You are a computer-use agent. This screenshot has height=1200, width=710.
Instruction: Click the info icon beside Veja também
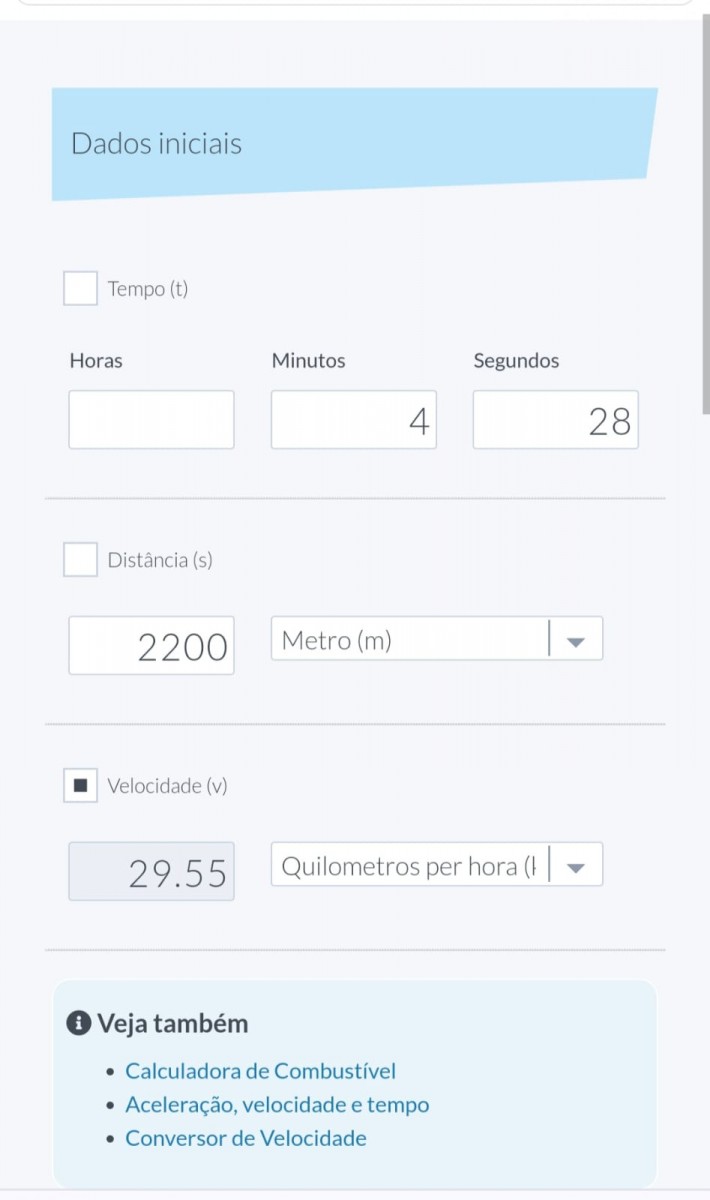point(78,1023)
